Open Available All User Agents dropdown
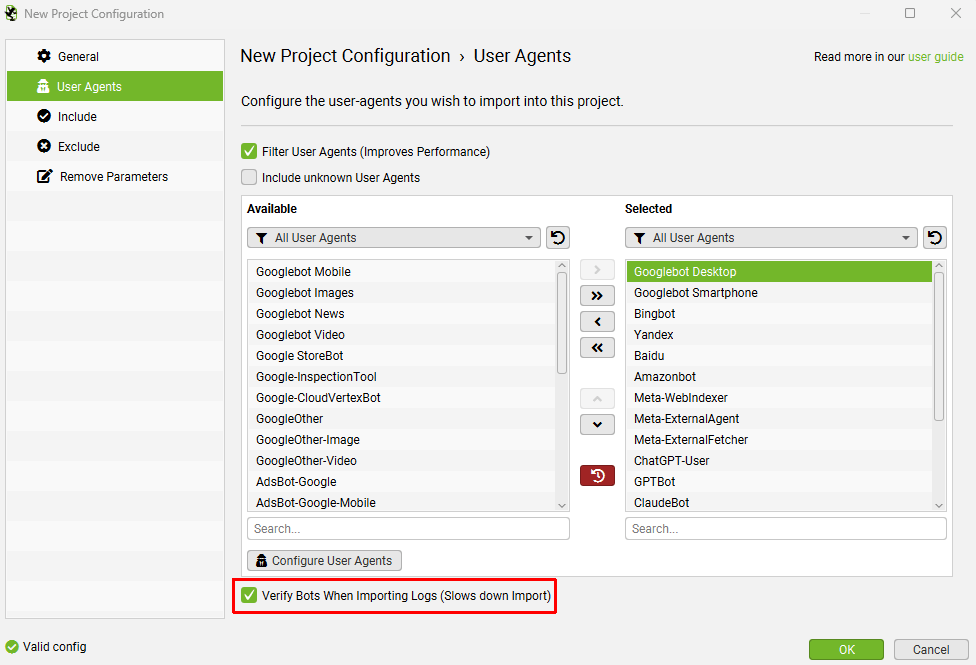 (394, 238)
